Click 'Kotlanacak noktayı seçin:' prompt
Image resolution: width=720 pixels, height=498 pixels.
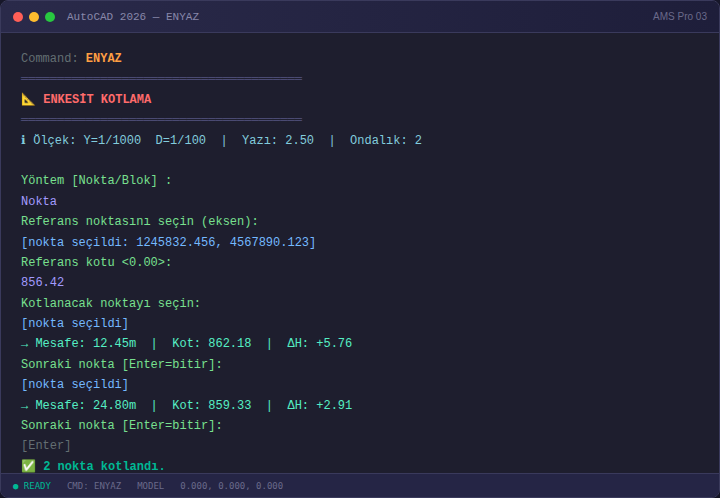(111, 303)
